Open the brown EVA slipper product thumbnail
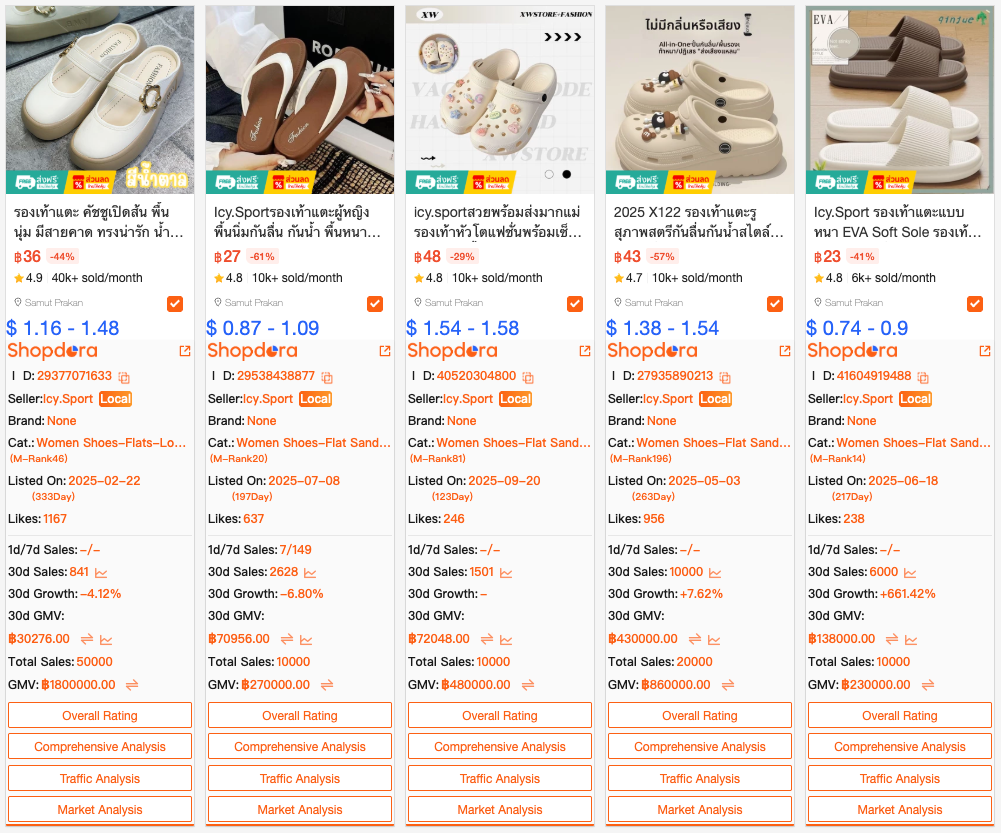This screenshot has width=1001, height=833. (899, 100)
